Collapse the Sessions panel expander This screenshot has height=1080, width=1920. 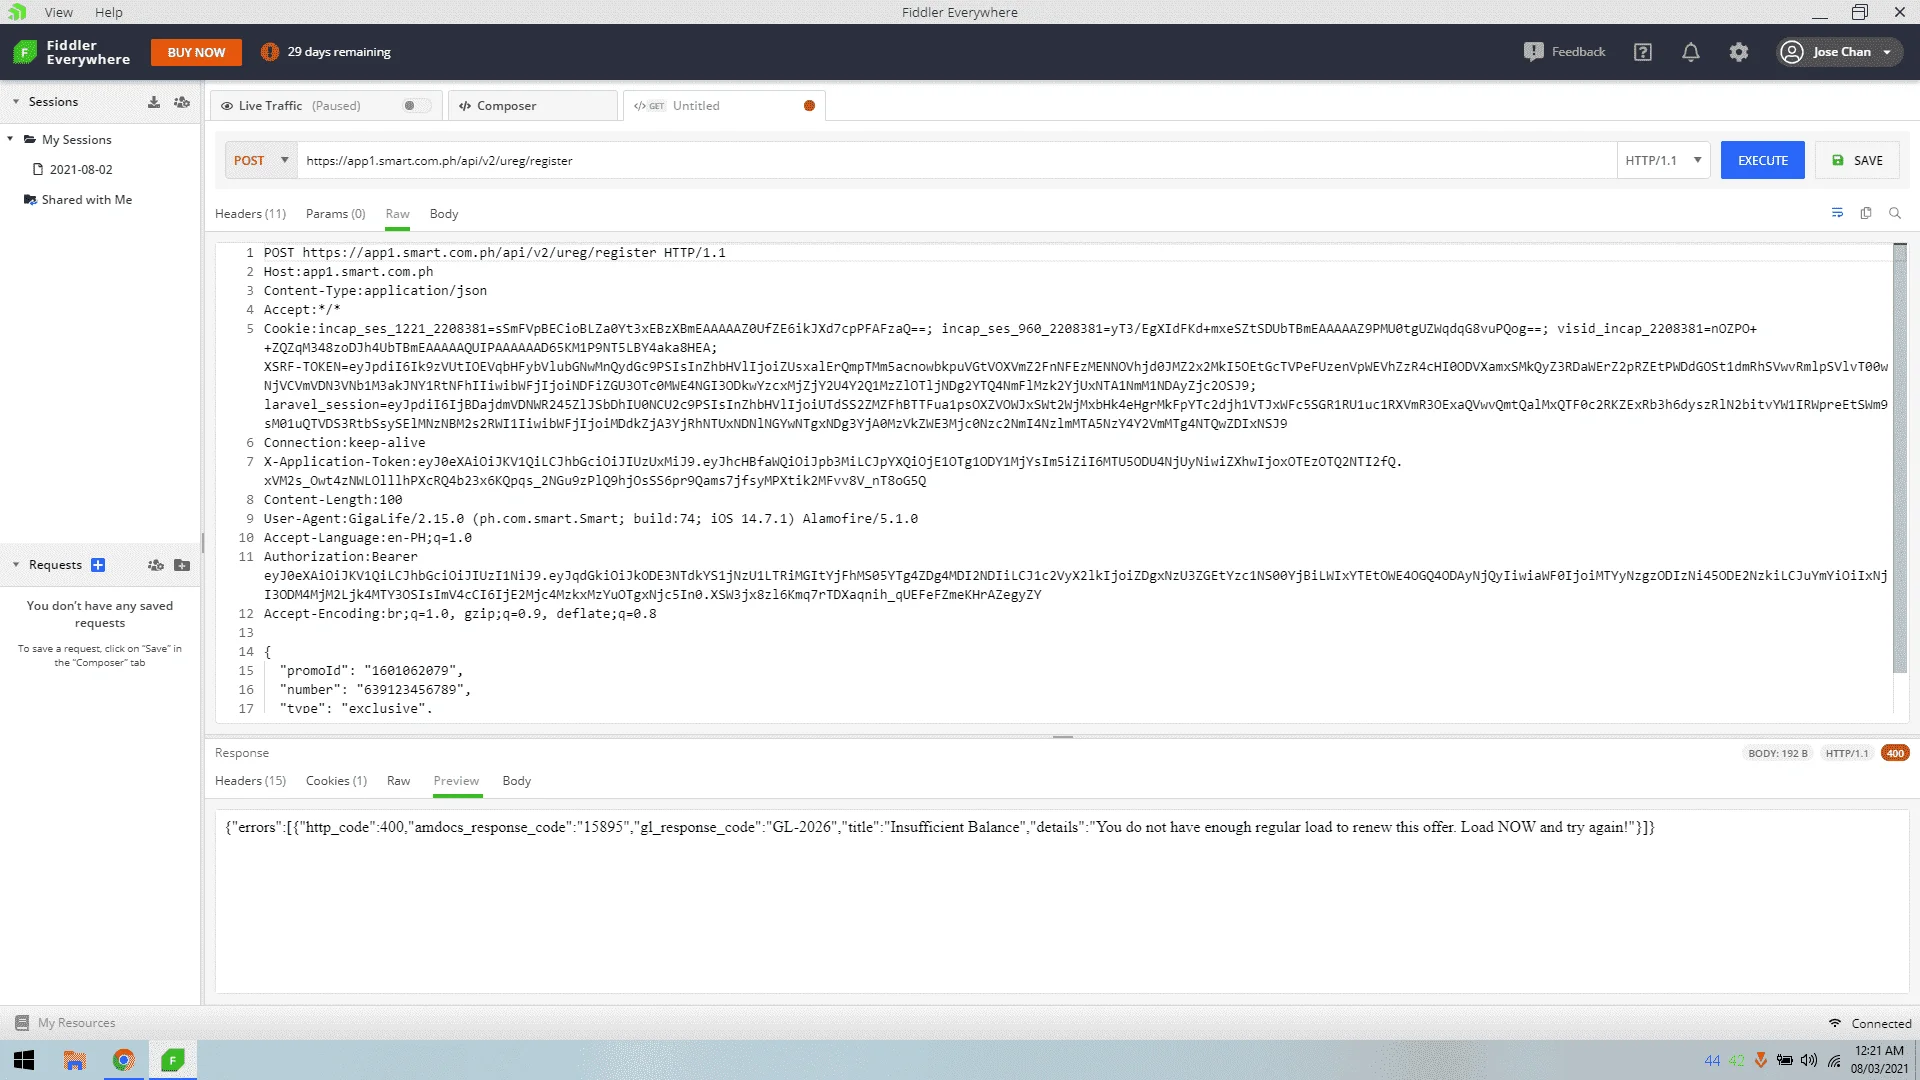click(x=16, y=102)
